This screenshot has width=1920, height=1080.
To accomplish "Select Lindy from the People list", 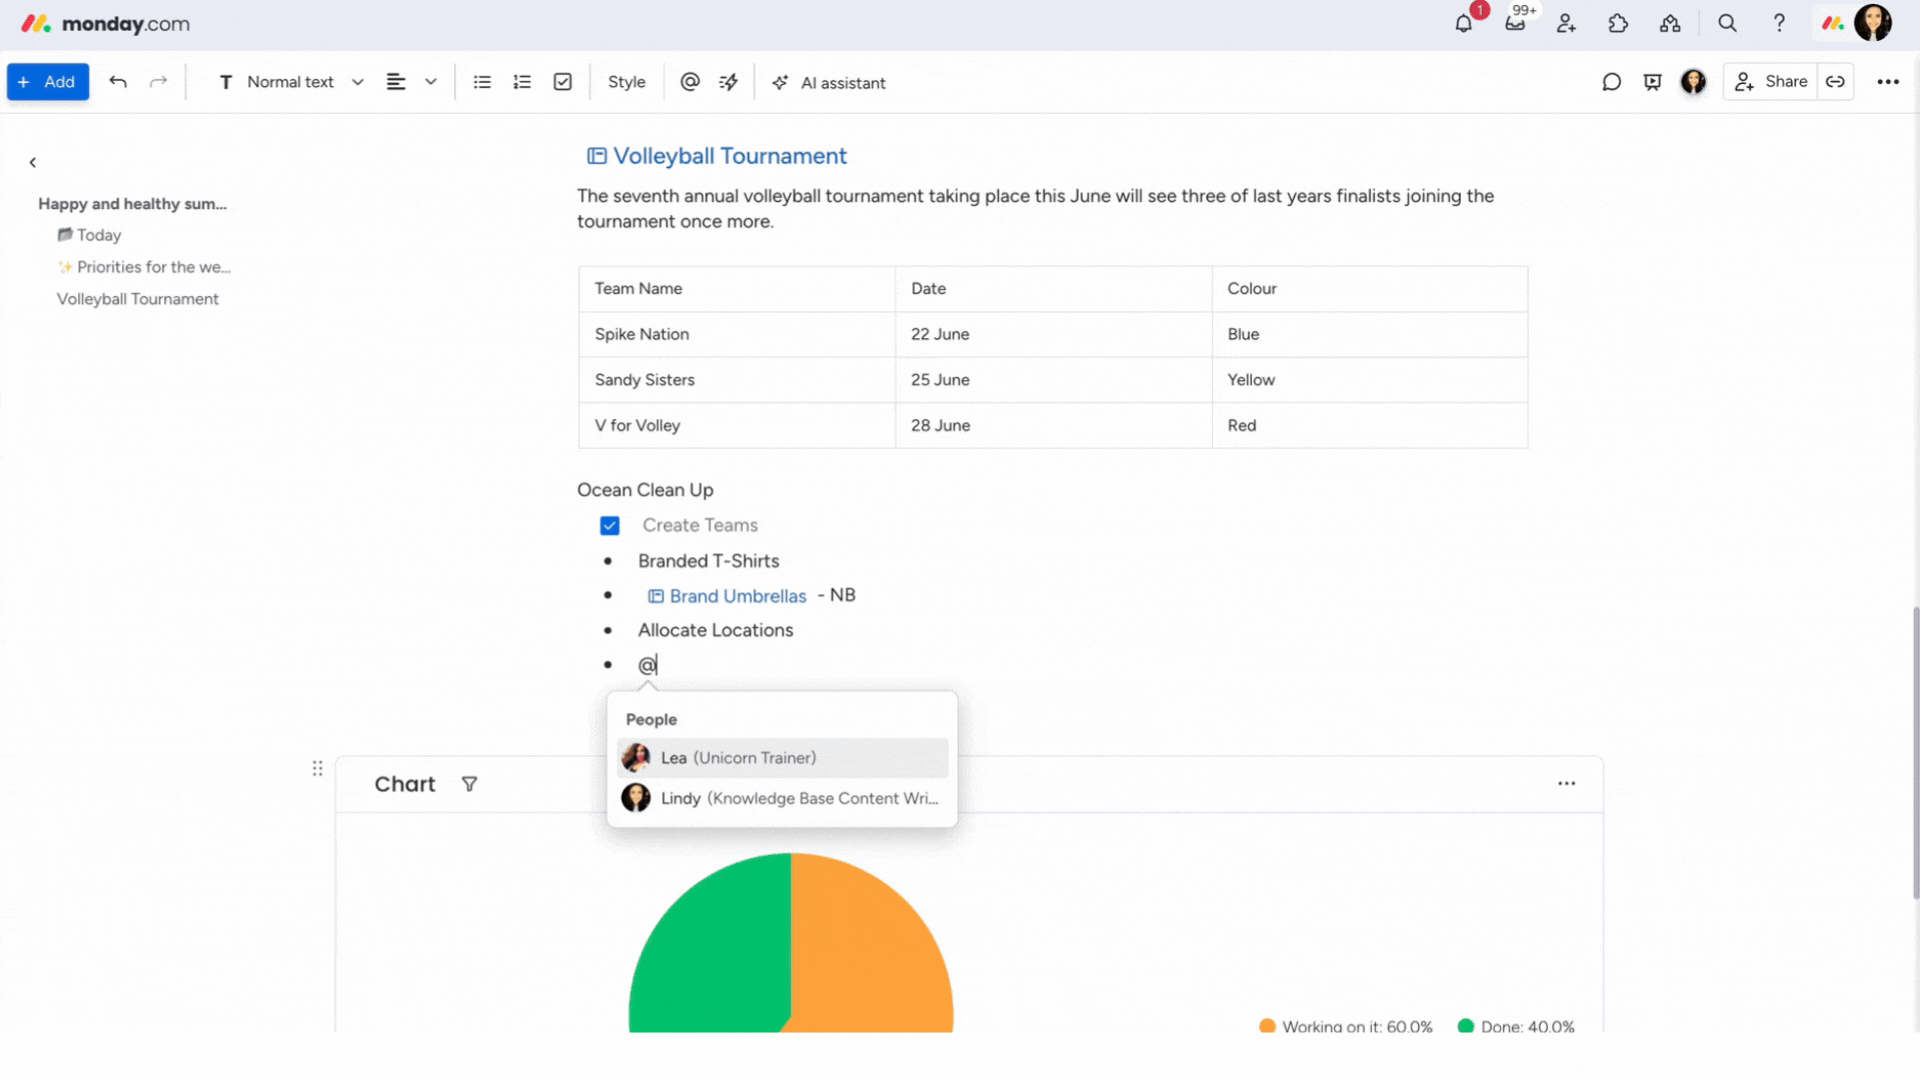I will pyautogui.click(x=782, y=798).
